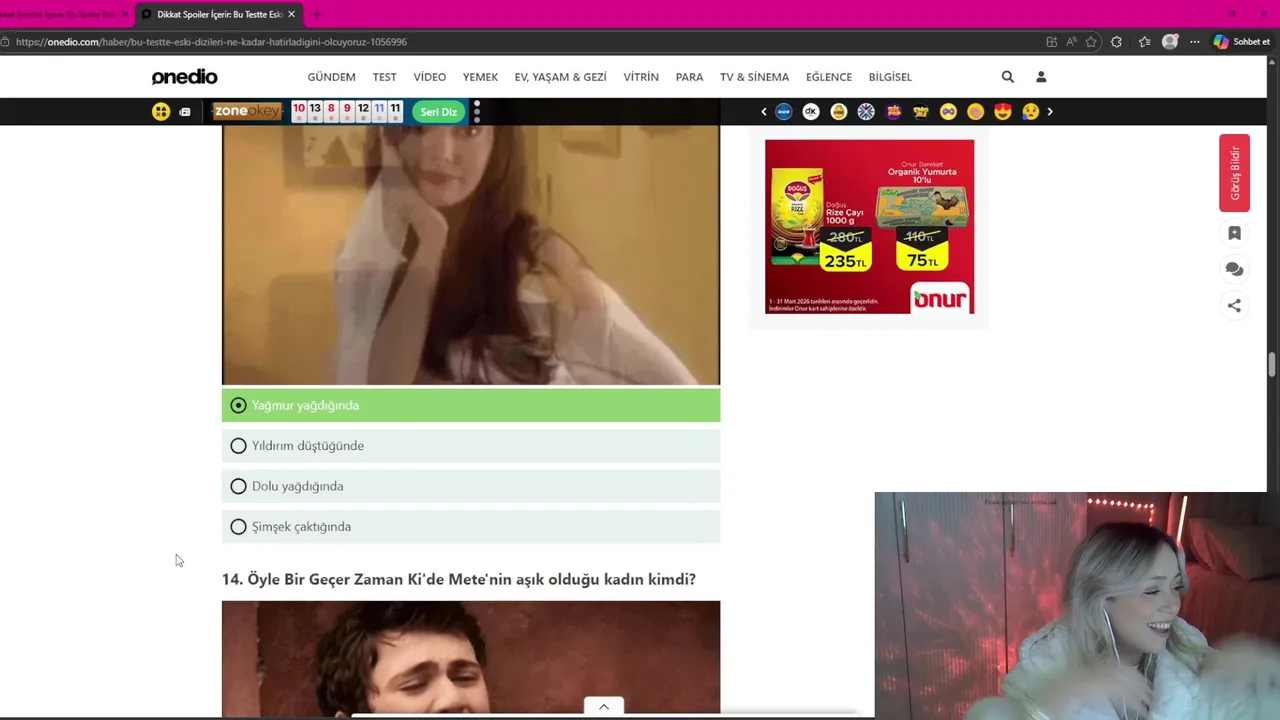
Task: Open the share icon on right sidebar
Action: coord(1234,306)
